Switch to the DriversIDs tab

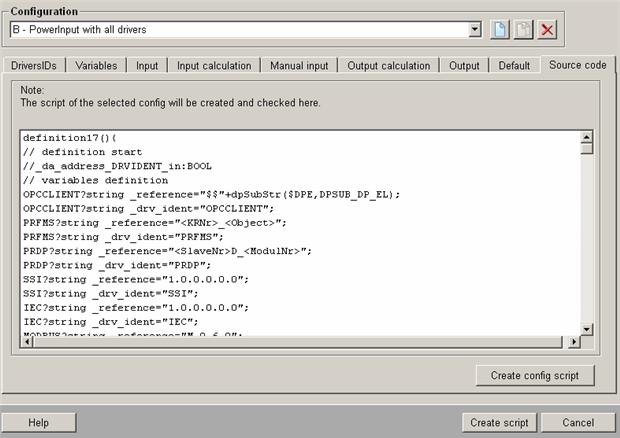click(x=35, y=66)
